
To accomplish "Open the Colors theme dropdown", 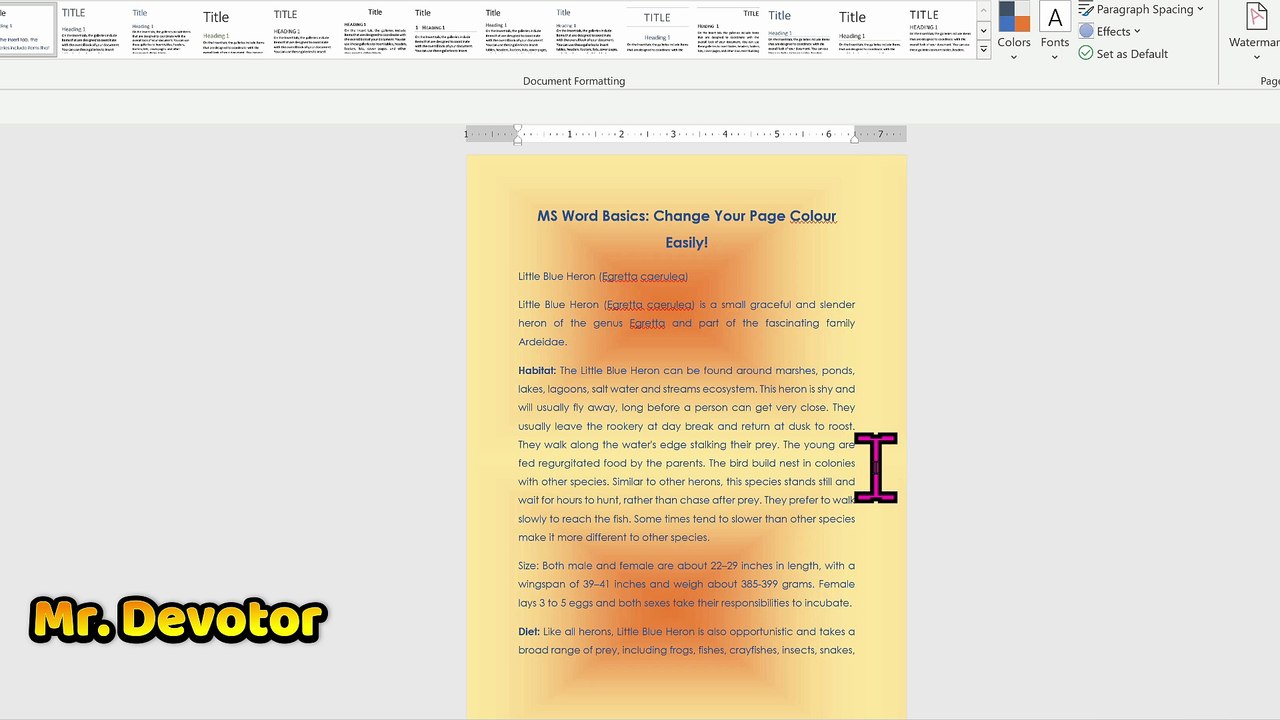I will point(1013,30).
